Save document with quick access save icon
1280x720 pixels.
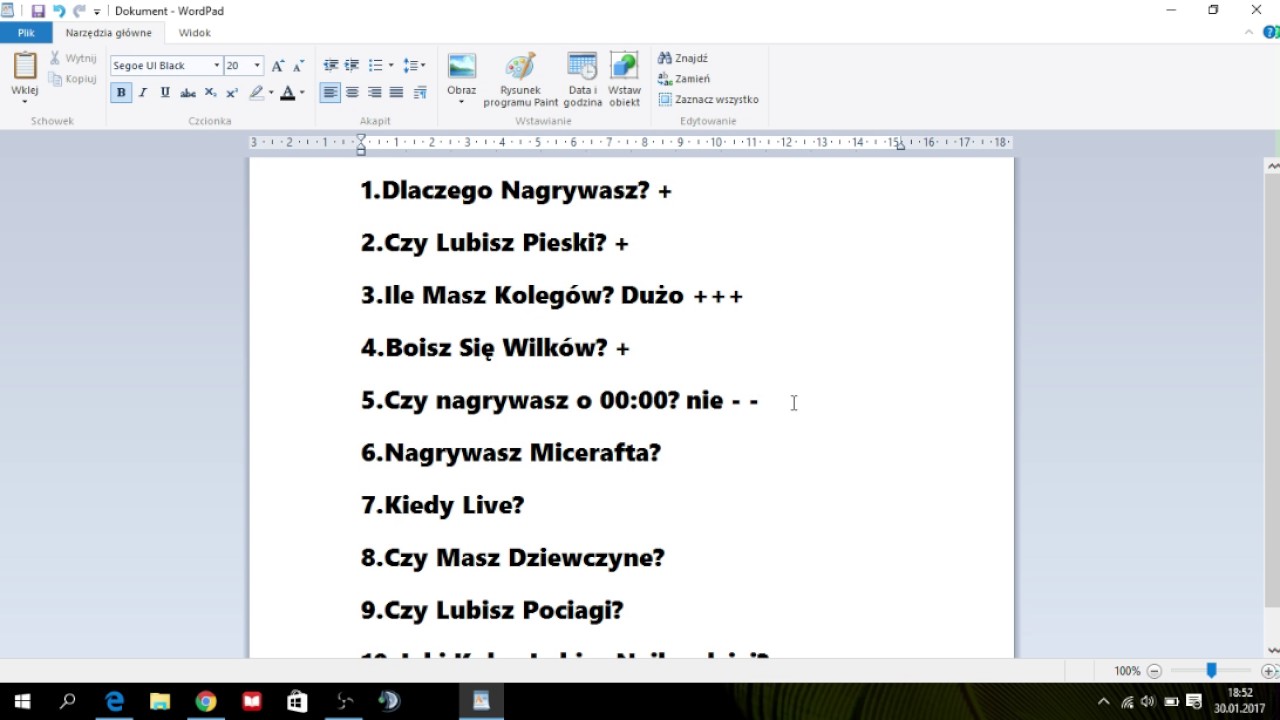[x=38, y=11]
